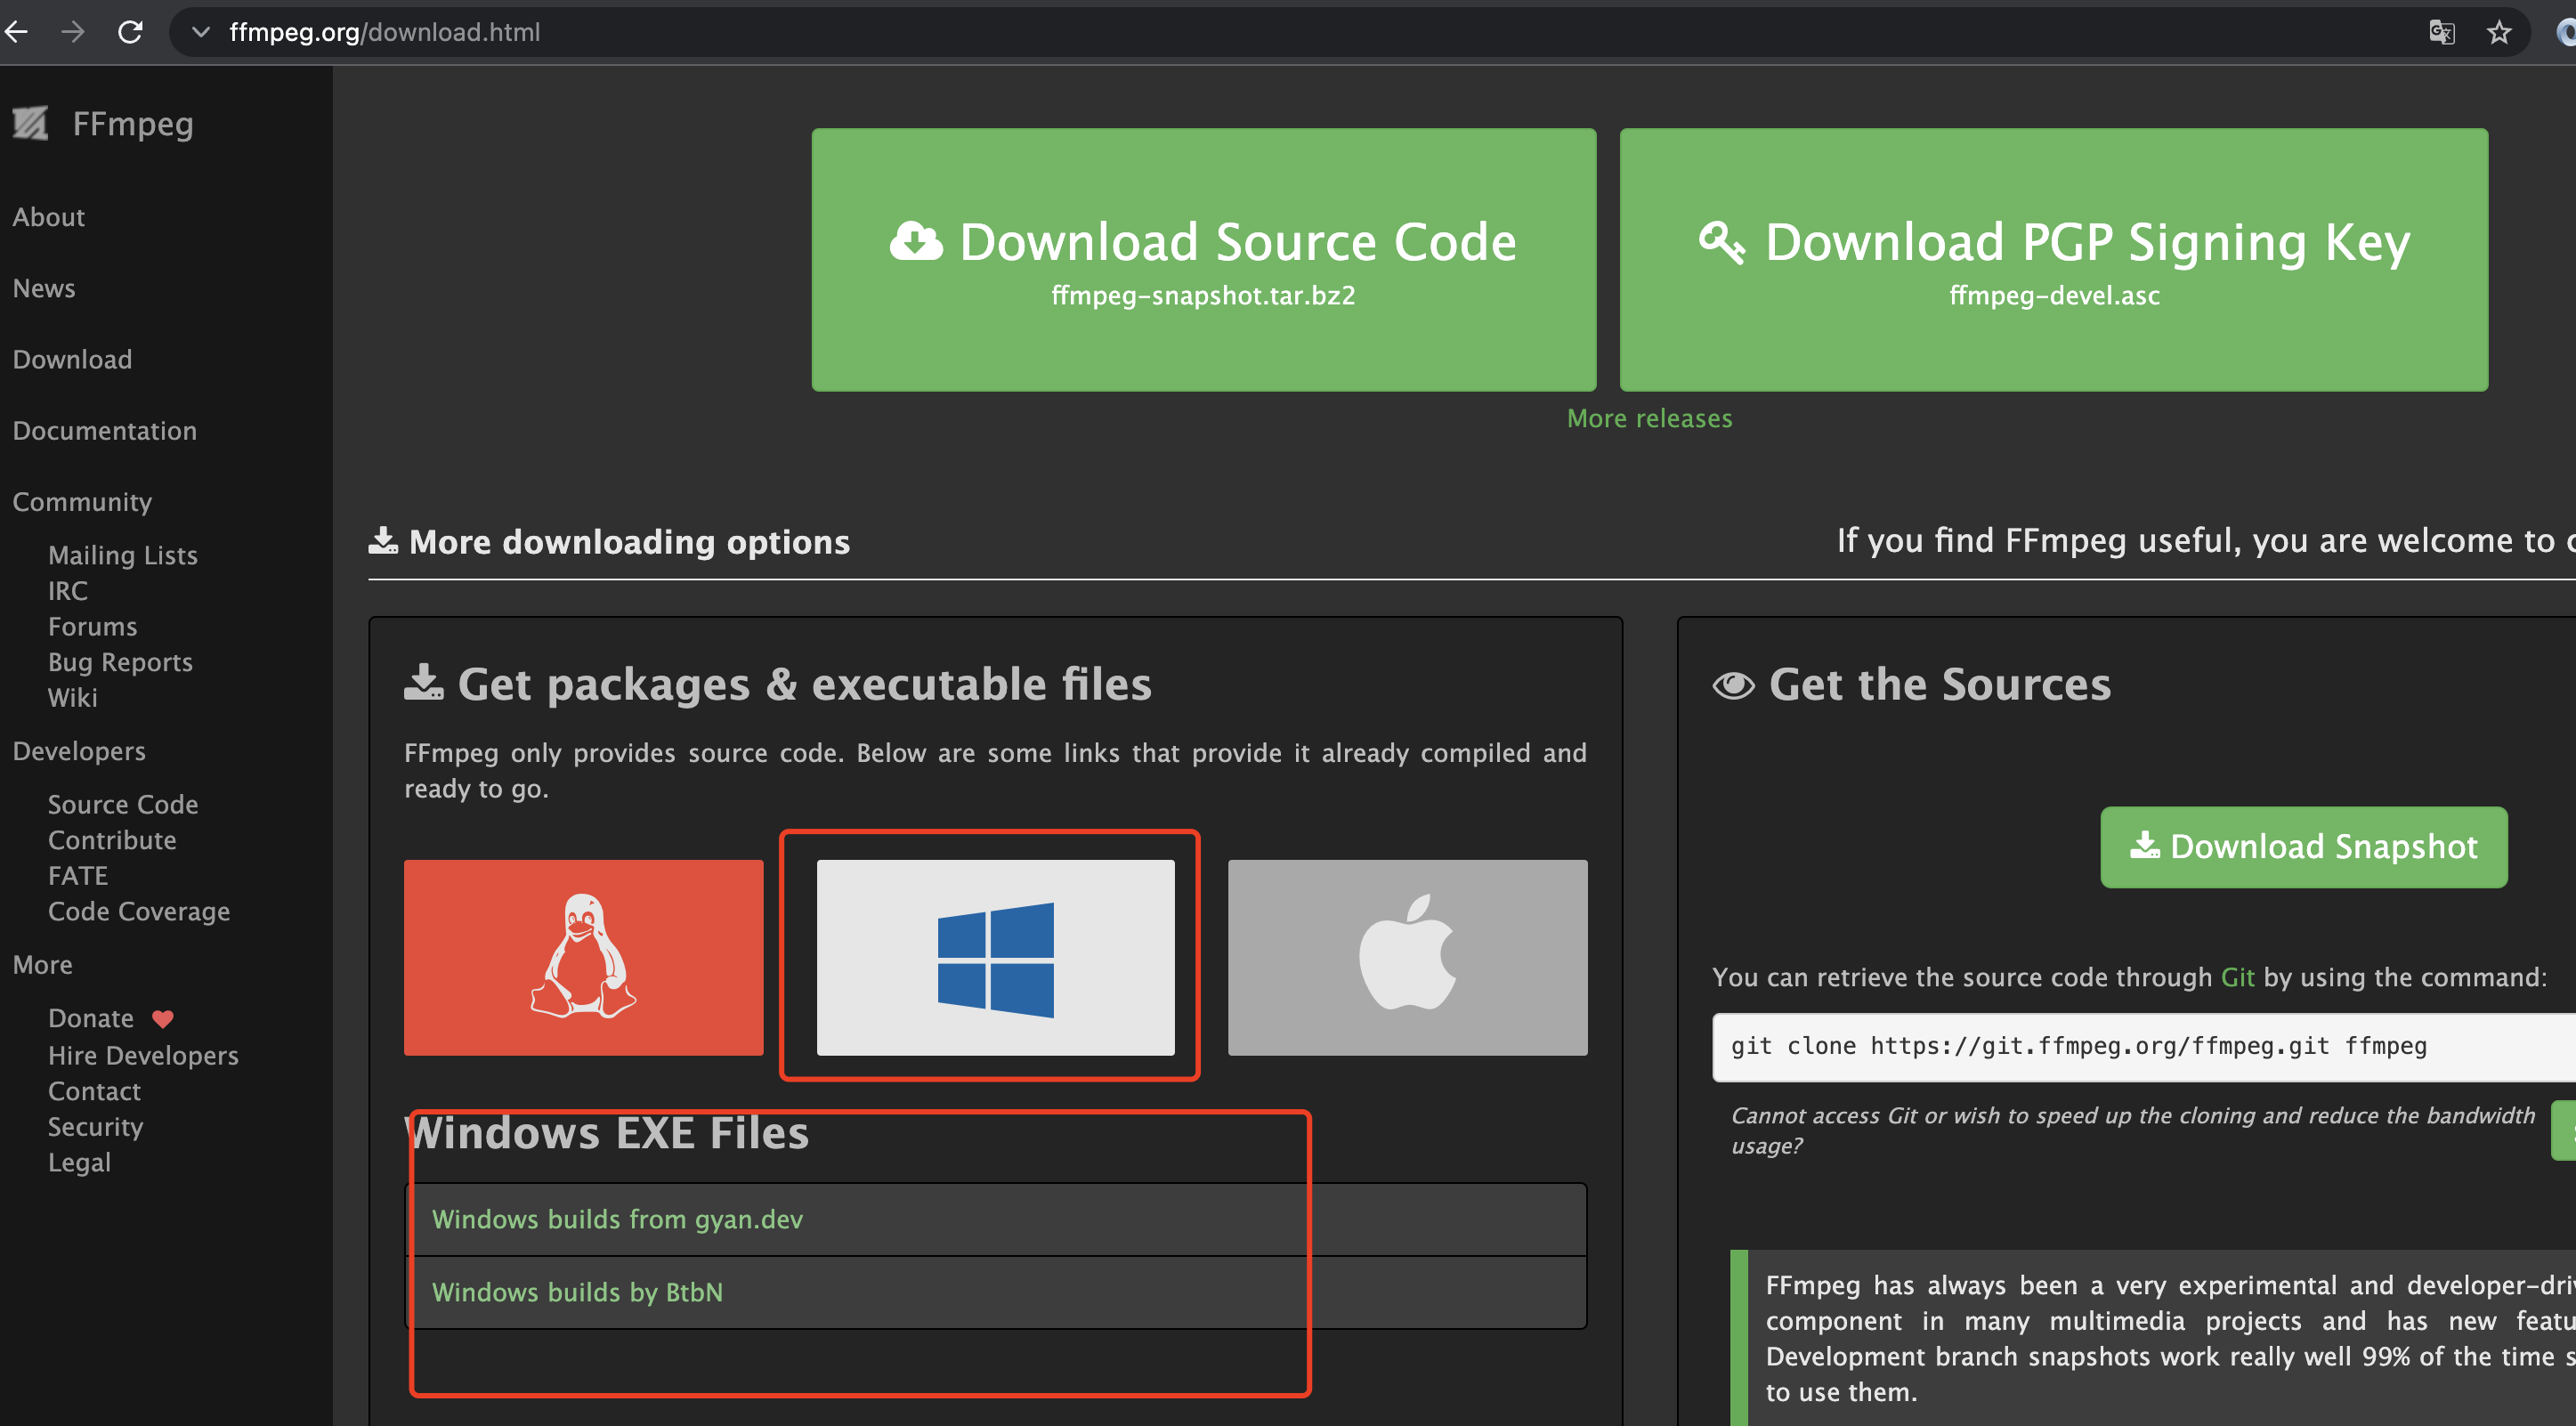Open the More sidebar item
The image size is (2576, 1426).
point(42,965)
